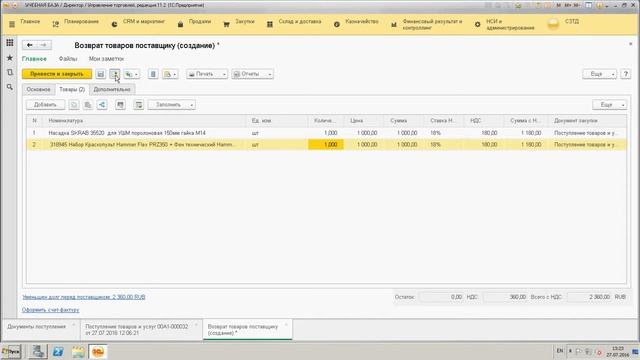
Task: Select the Насадка SKRAB 35520 row
Action: [x=327, y=133]
